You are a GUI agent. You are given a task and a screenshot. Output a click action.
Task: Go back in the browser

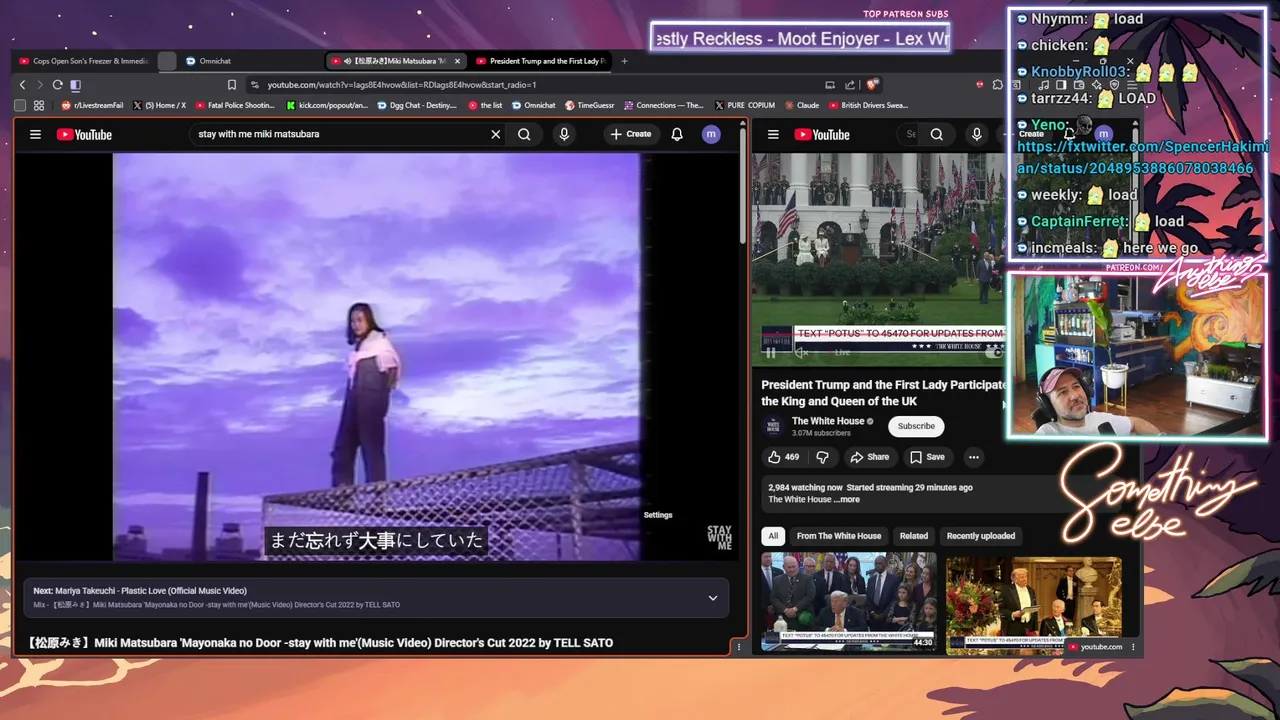[22, 85]
